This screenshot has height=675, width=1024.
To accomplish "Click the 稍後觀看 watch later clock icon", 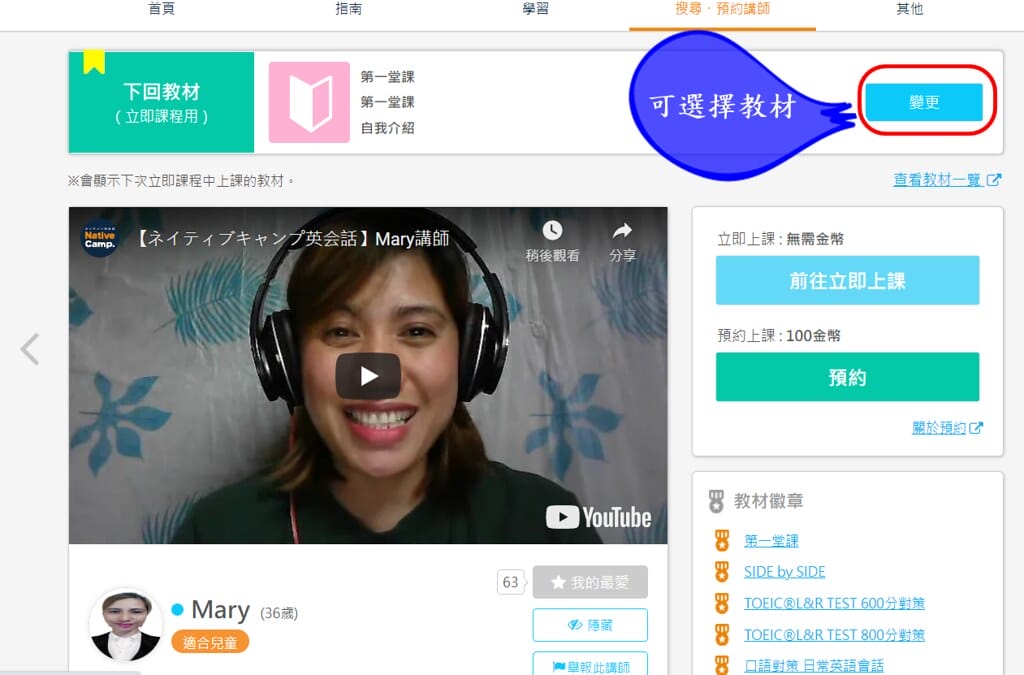I will click(x=552, y=230).
